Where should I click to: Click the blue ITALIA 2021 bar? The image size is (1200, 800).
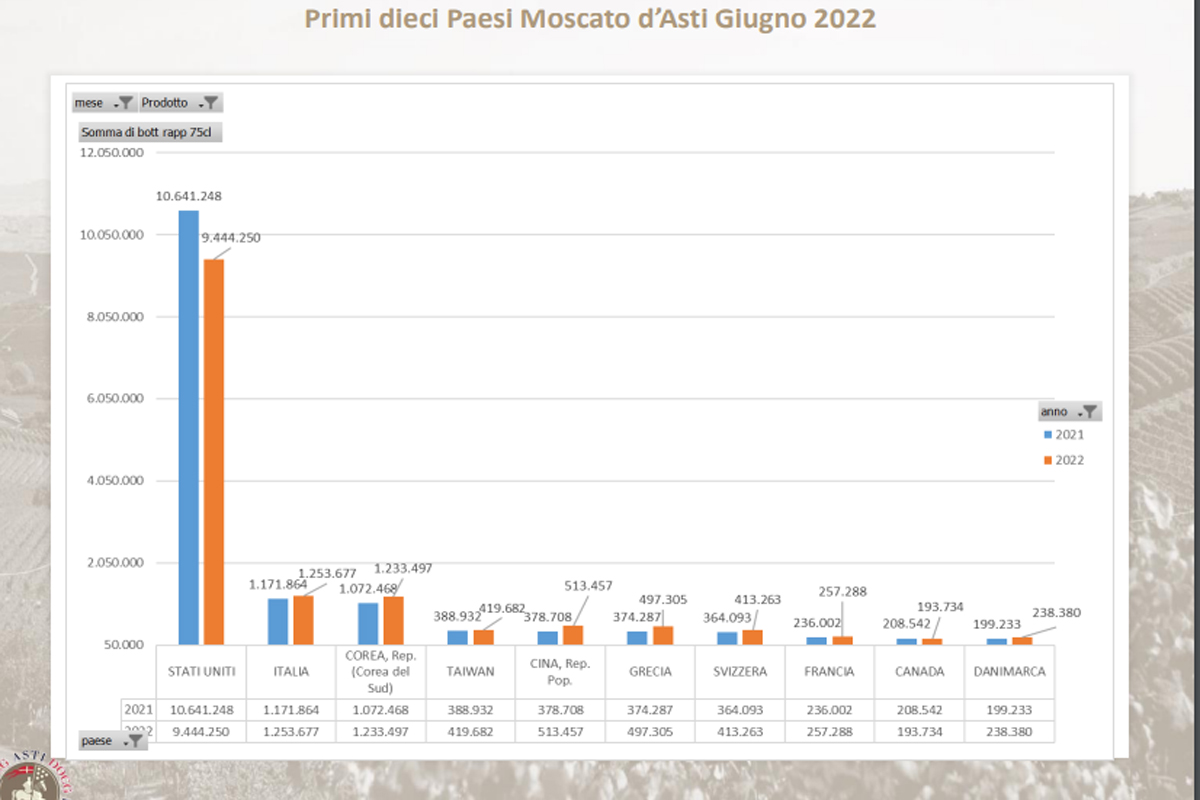tap(278, 621)
